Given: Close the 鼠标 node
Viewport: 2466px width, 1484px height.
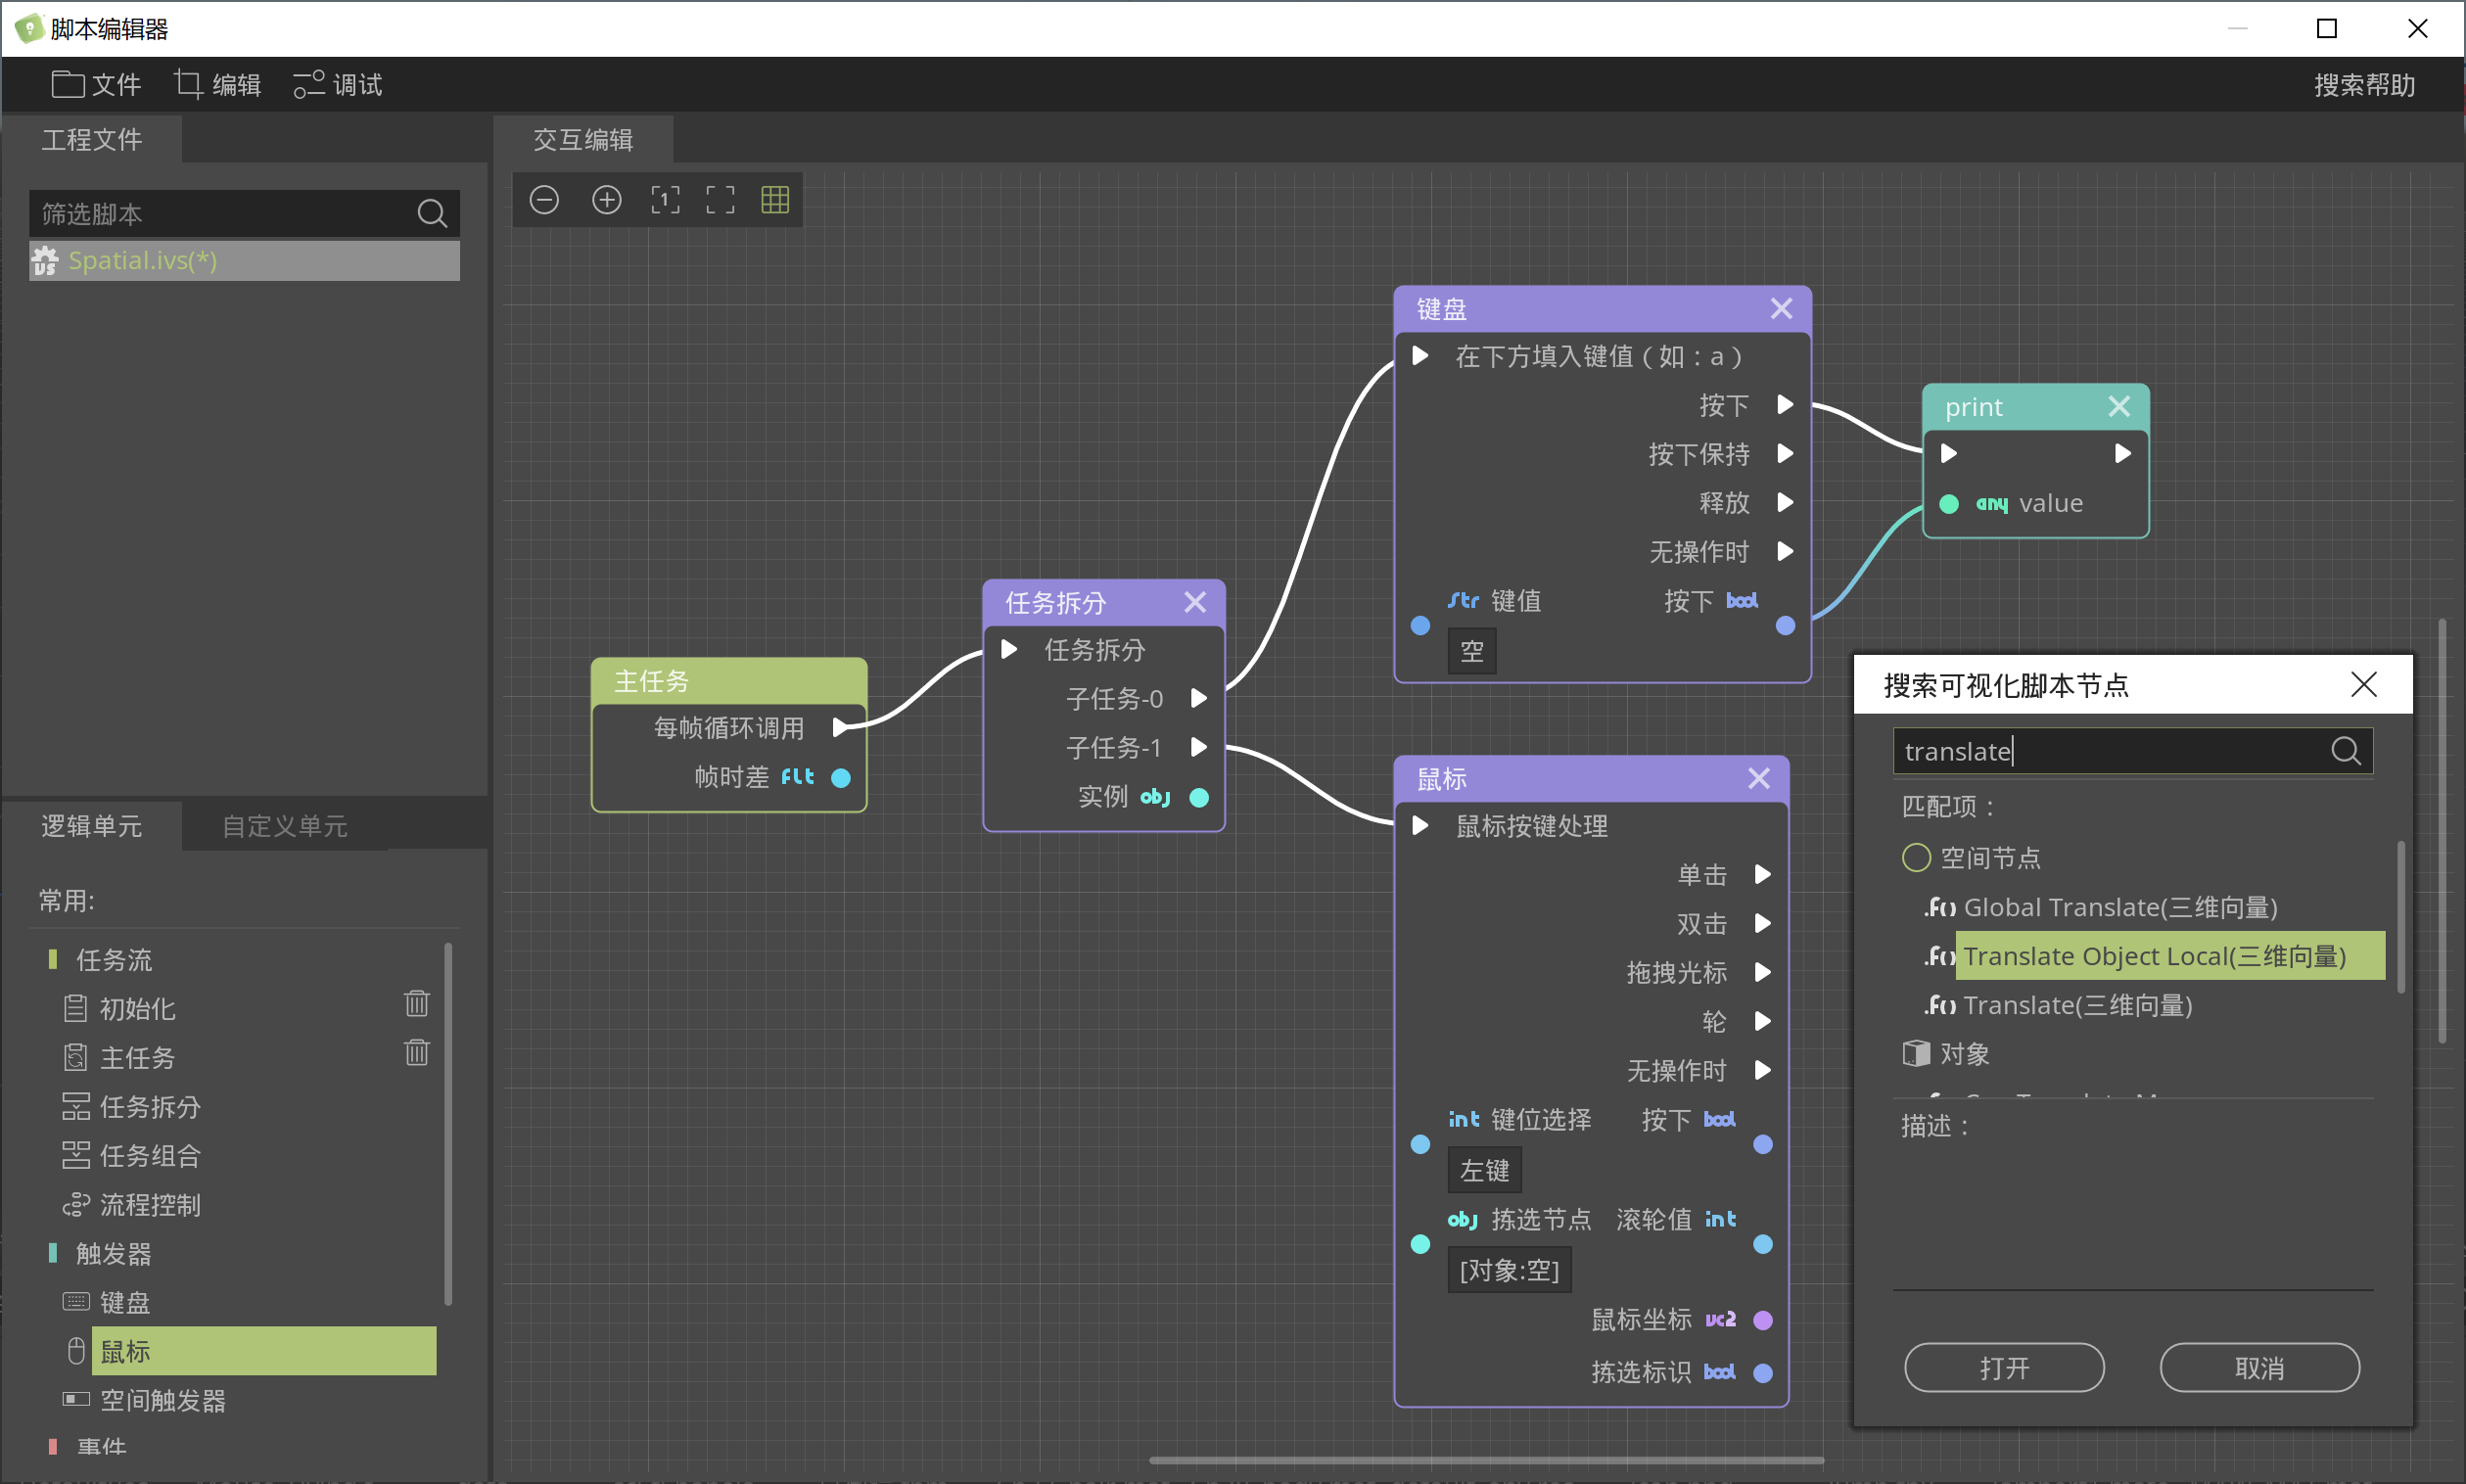Looking at the screenshot, I should (x=1759, y=778).
